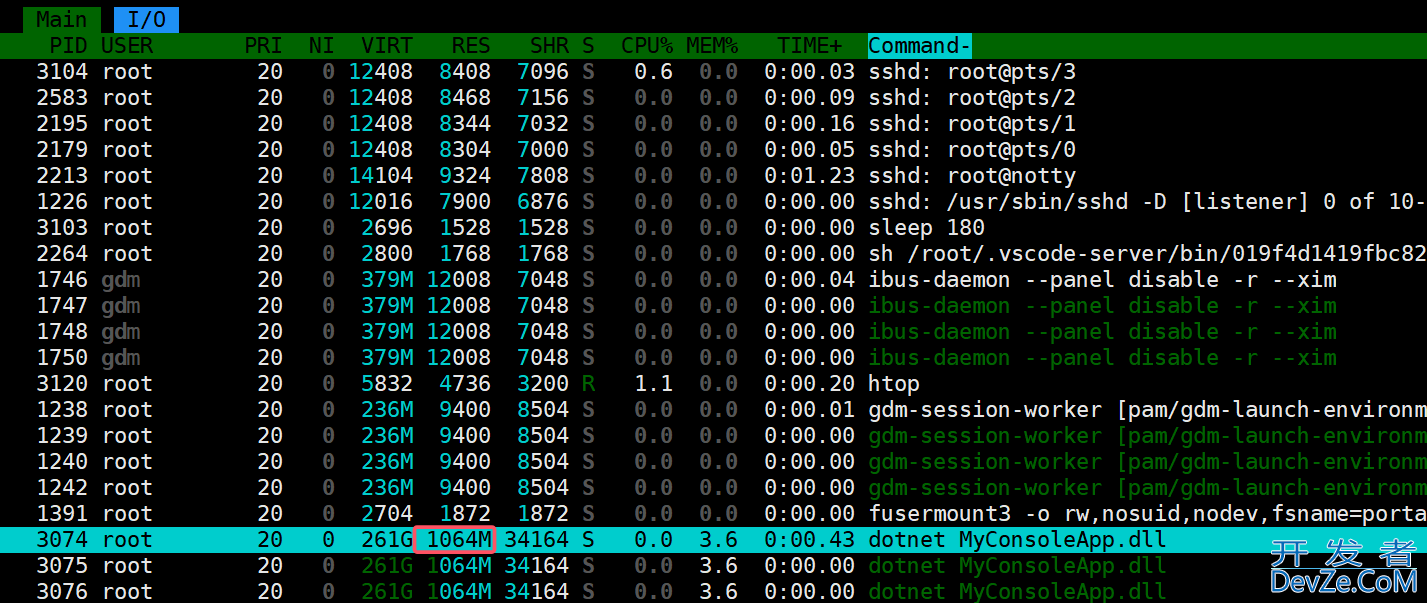The height and width of the screenshot is (603, 1427).
Task: Click the 5832 VIRT value of htop
Action: click(x=387, y=384)
